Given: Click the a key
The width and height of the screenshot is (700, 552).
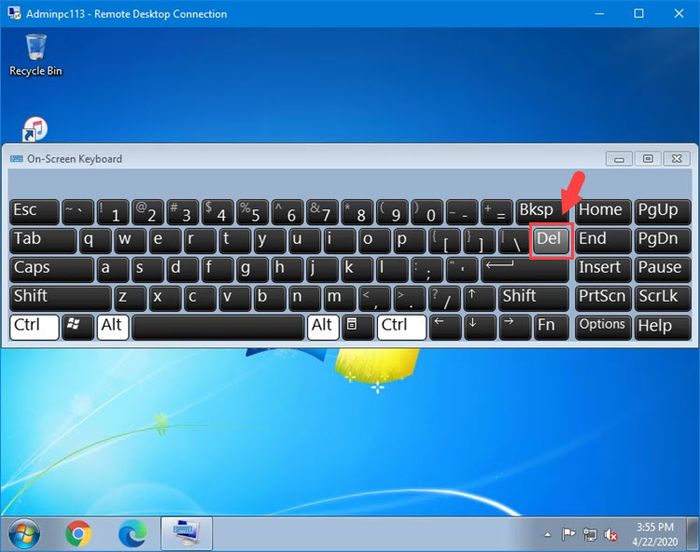Looking at the screenshot, I should 112,270.
